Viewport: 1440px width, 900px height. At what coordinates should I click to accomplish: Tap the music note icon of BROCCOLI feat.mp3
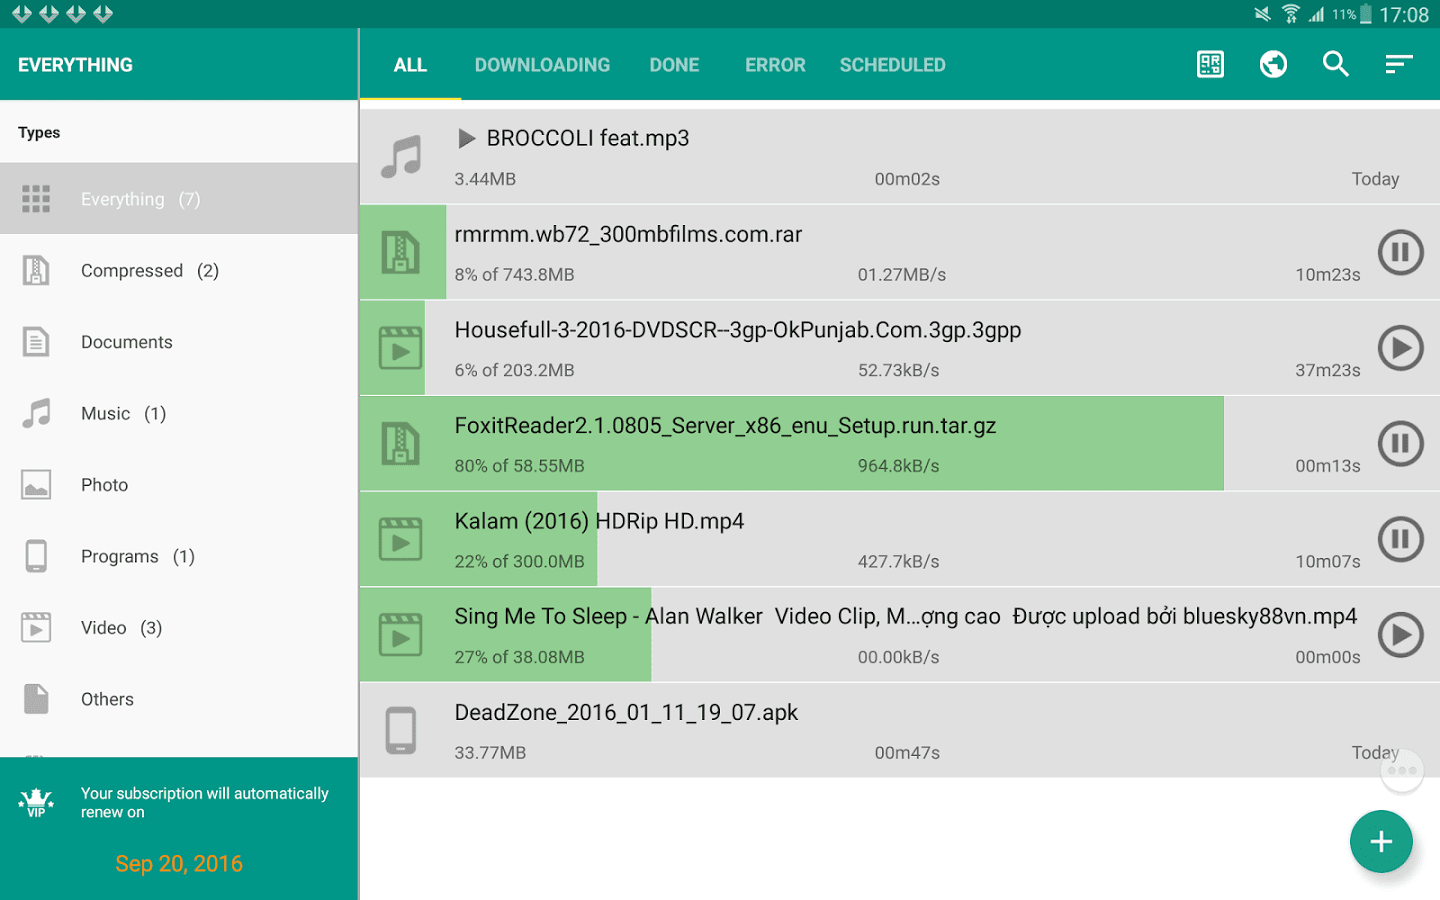pos(401,157)
